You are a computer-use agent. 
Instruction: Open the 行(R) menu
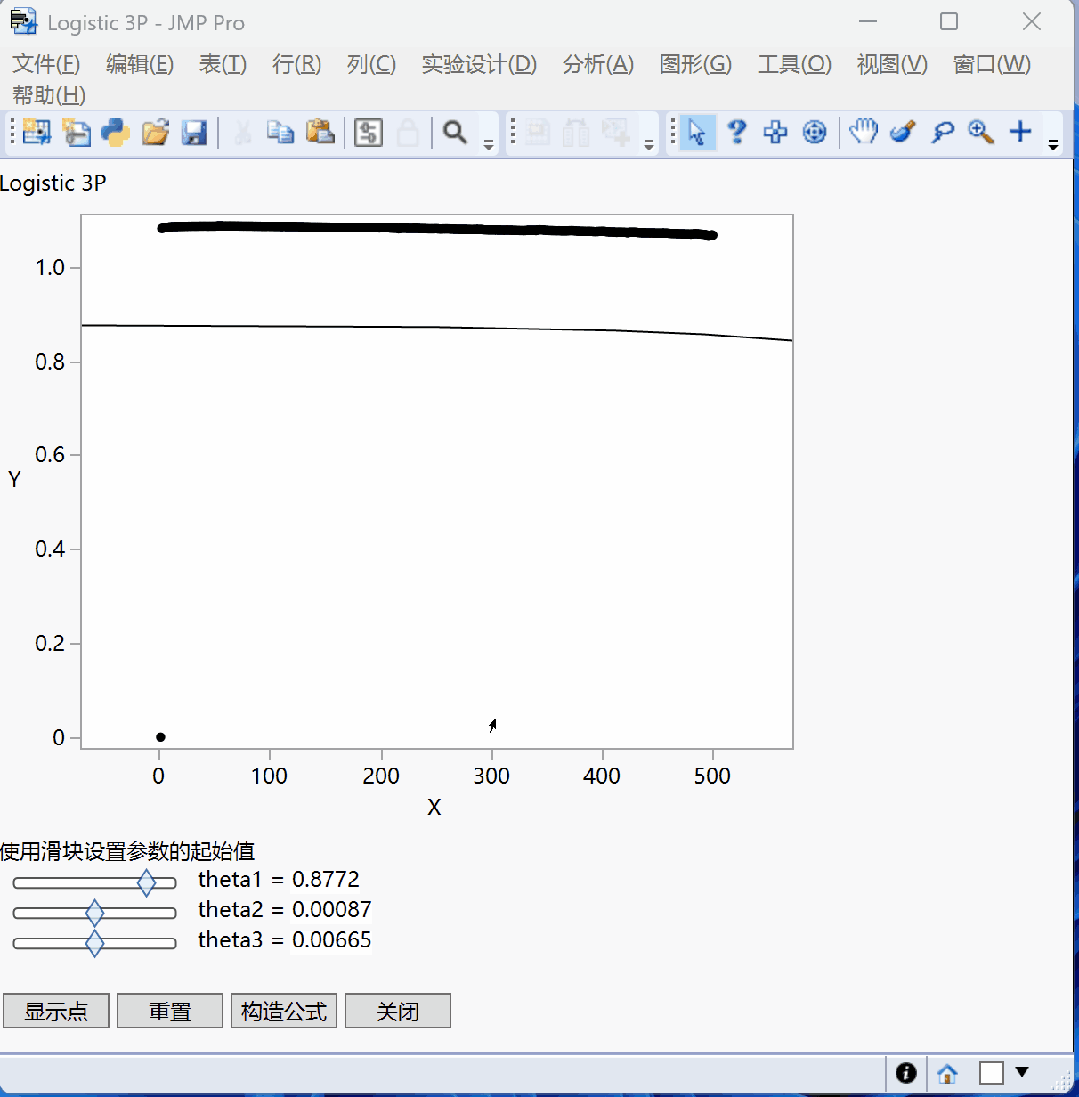point(297,64)
